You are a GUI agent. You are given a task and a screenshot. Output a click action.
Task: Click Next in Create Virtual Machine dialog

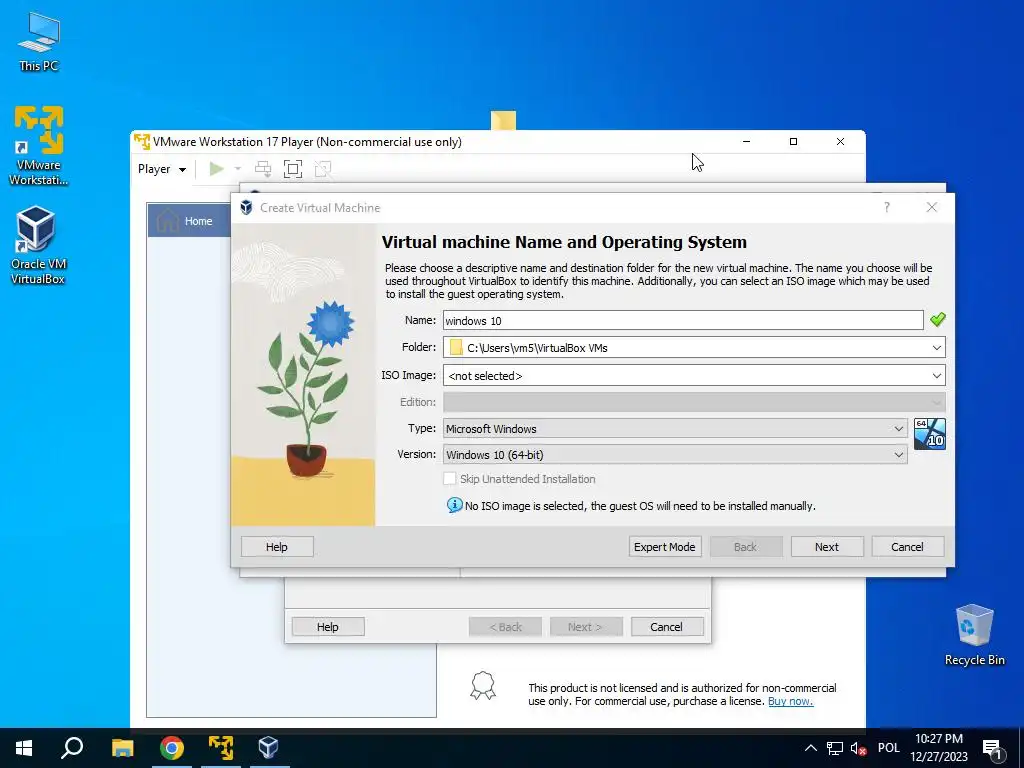[x=827, y=547]
